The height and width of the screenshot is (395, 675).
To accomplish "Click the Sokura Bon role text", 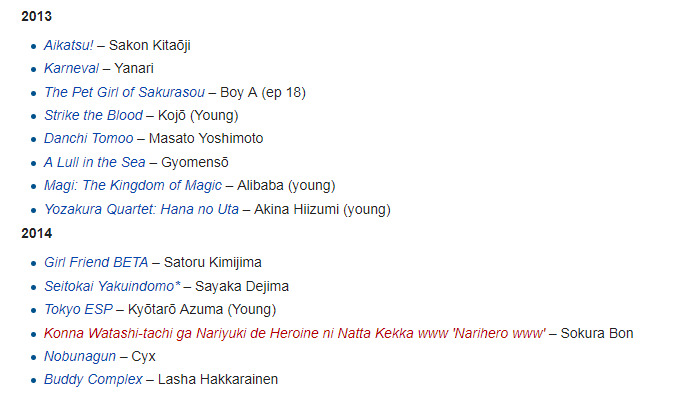I will [x=597, y=333].
